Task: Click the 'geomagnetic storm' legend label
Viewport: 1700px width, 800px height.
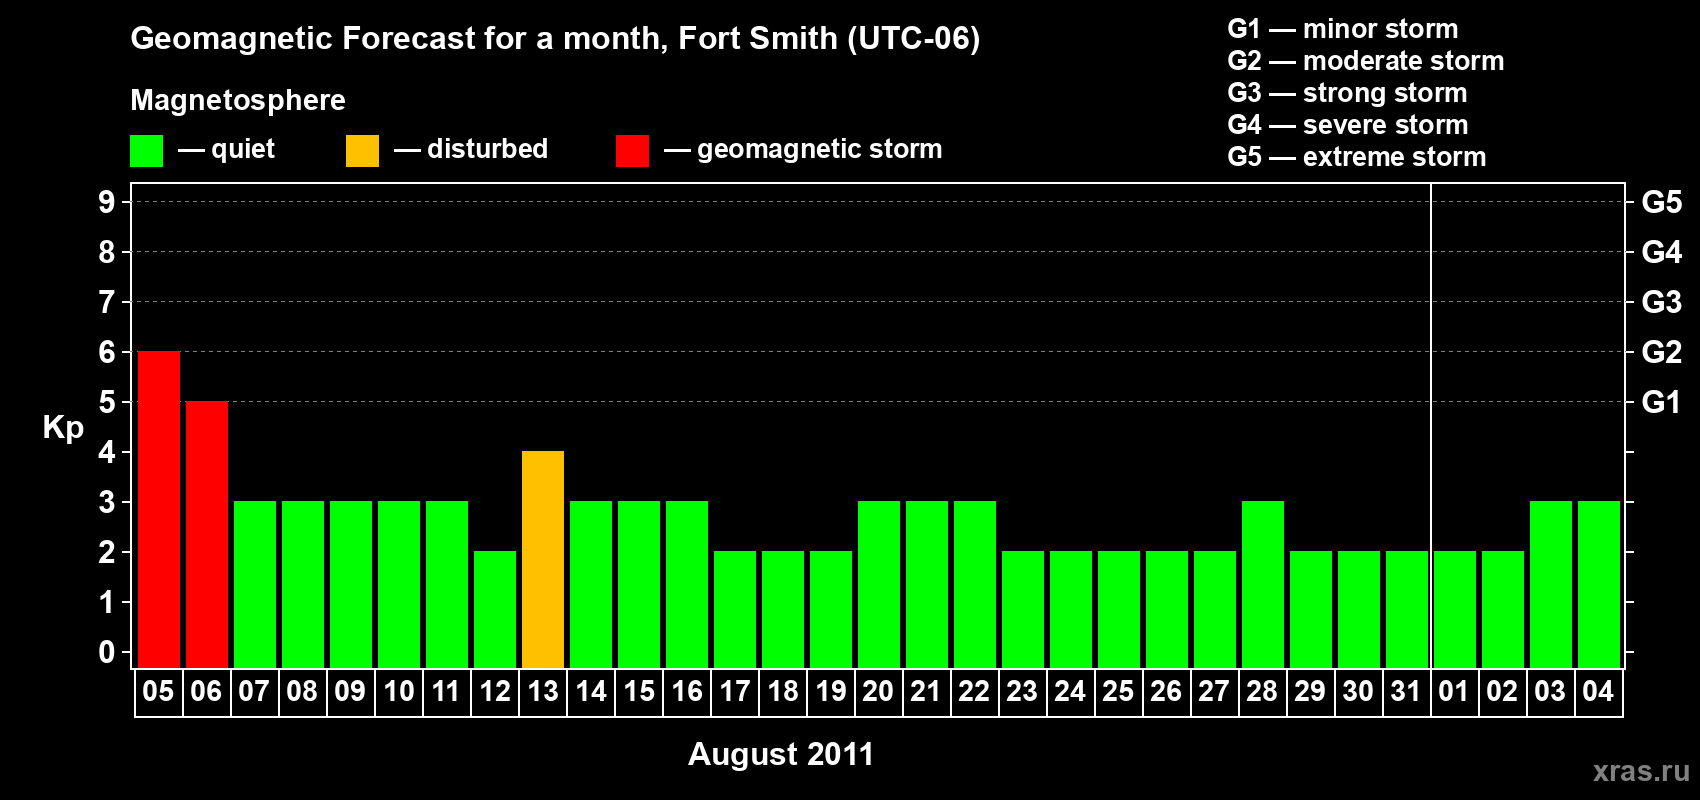Action: (820, 150)
